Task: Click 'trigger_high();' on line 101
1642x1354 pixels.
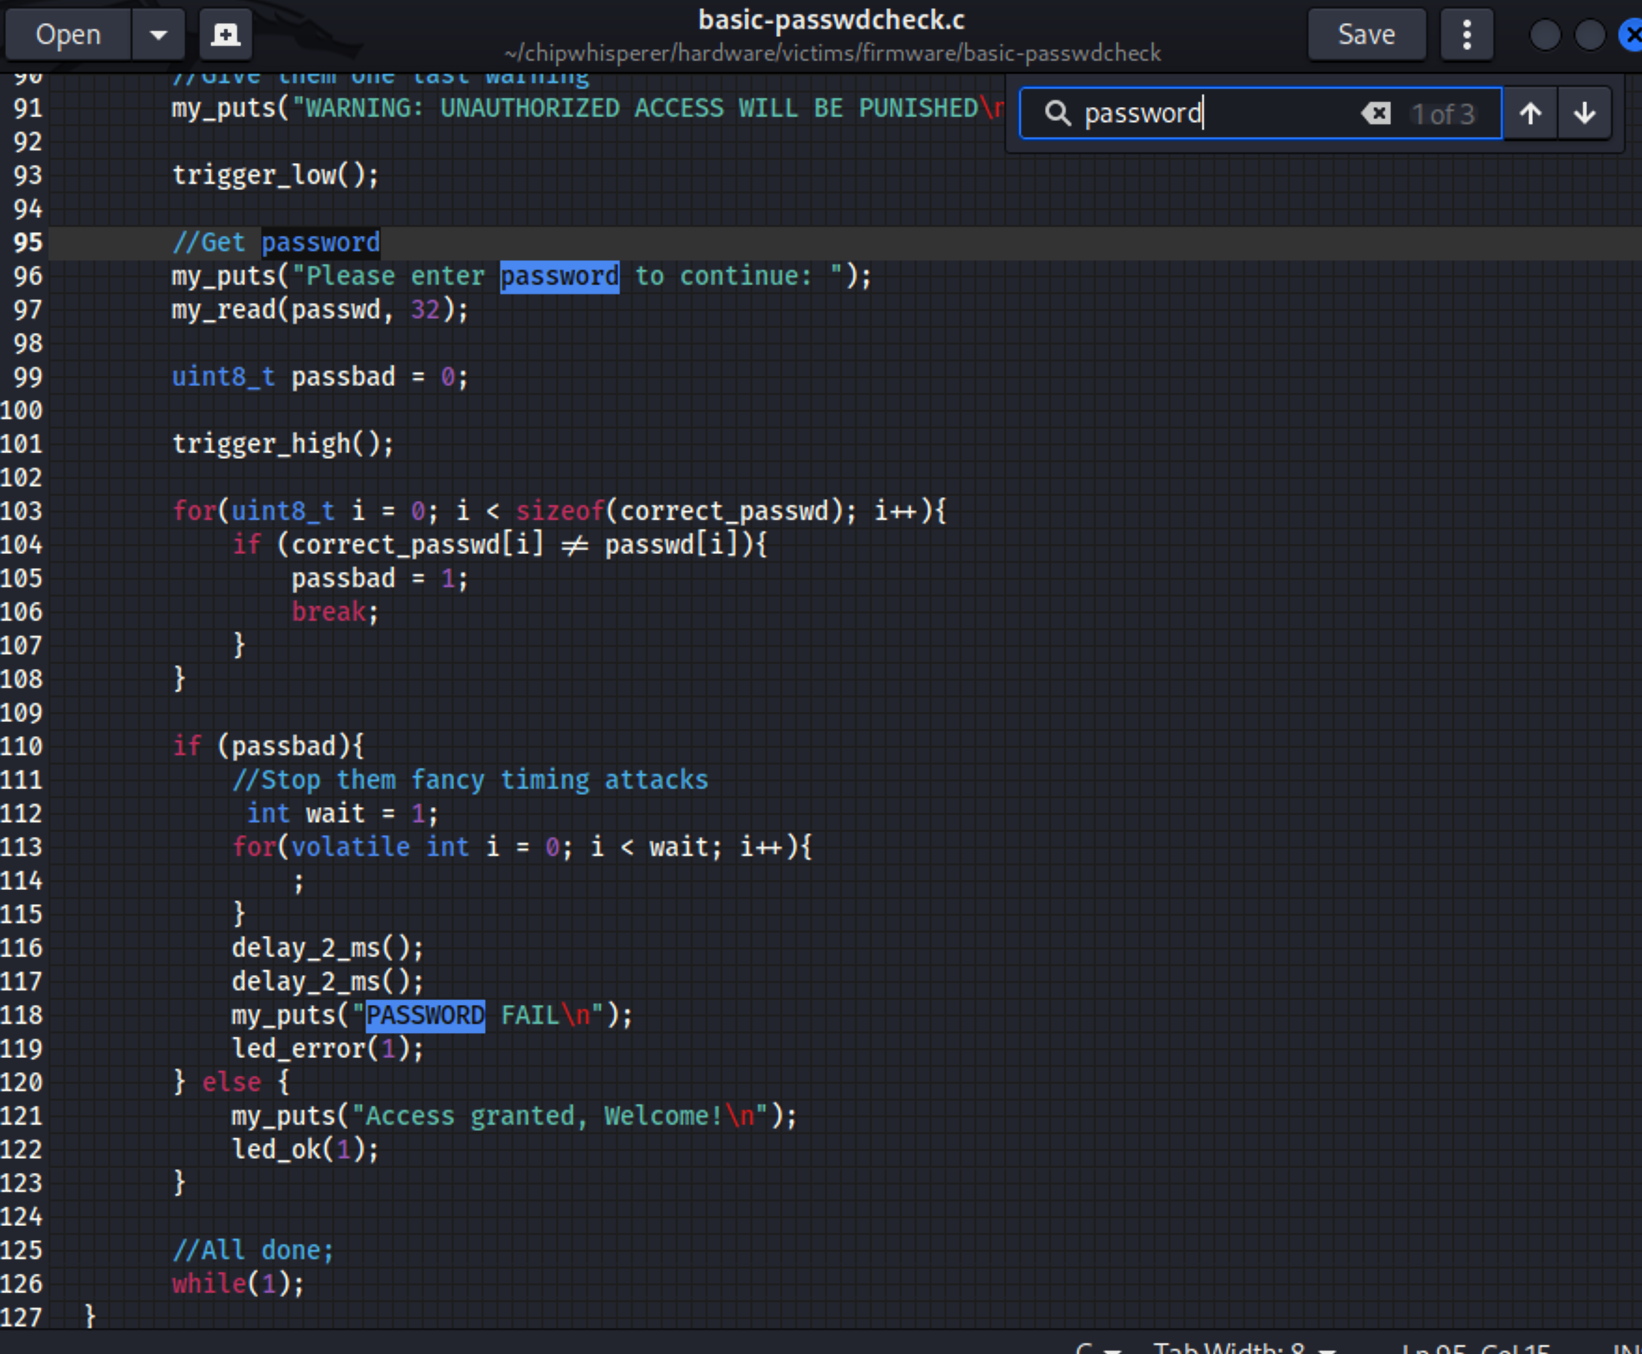Action: click(283, 444)
